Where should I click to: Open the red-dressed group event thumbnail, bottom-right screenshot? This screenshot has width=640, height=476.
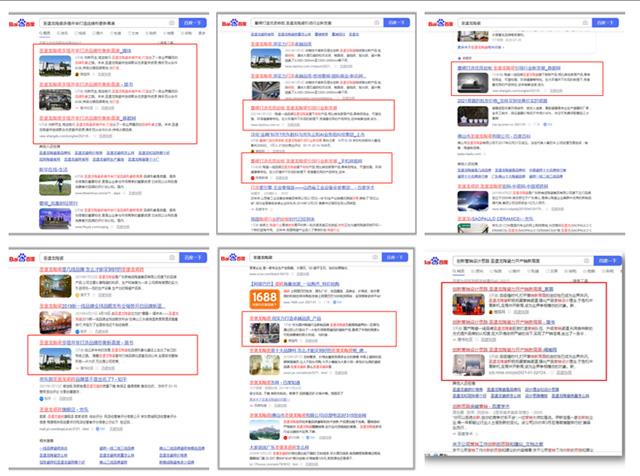(468, 304)
